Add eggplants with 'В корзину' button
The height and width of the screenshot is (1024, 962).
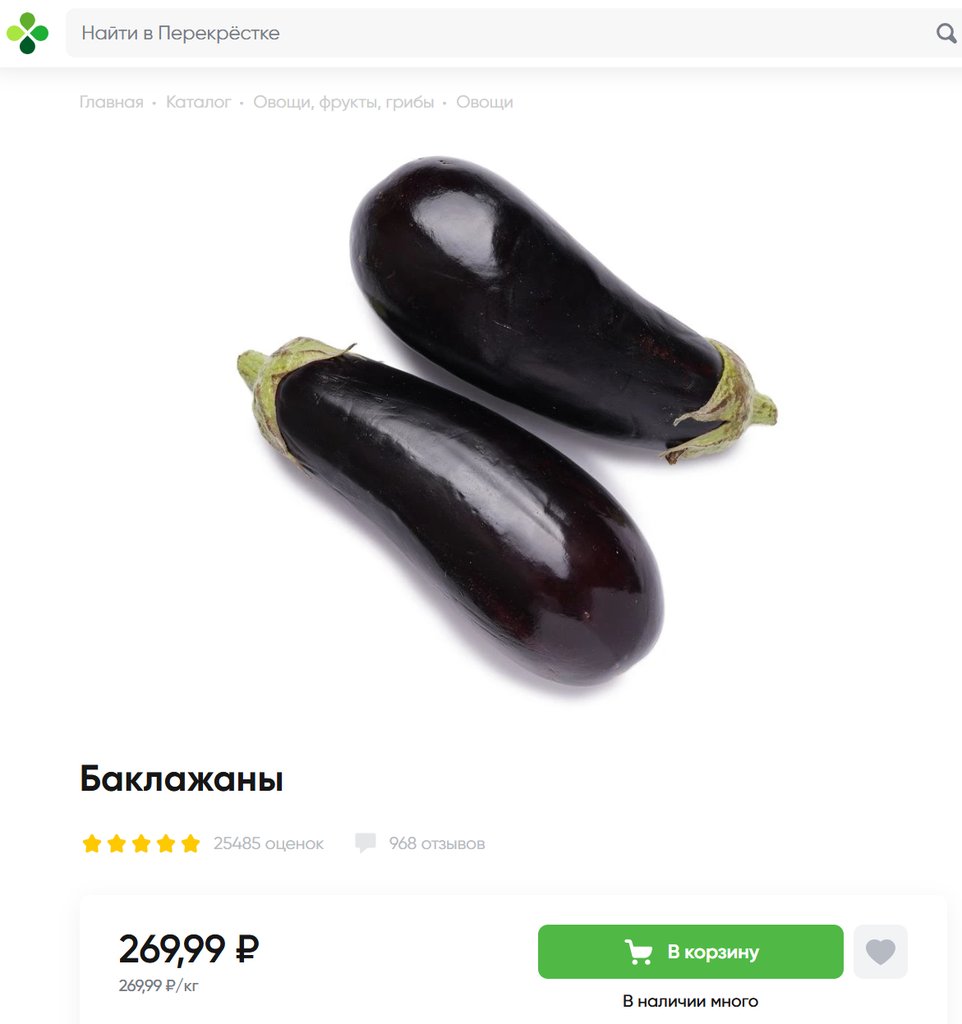point(690,952)
